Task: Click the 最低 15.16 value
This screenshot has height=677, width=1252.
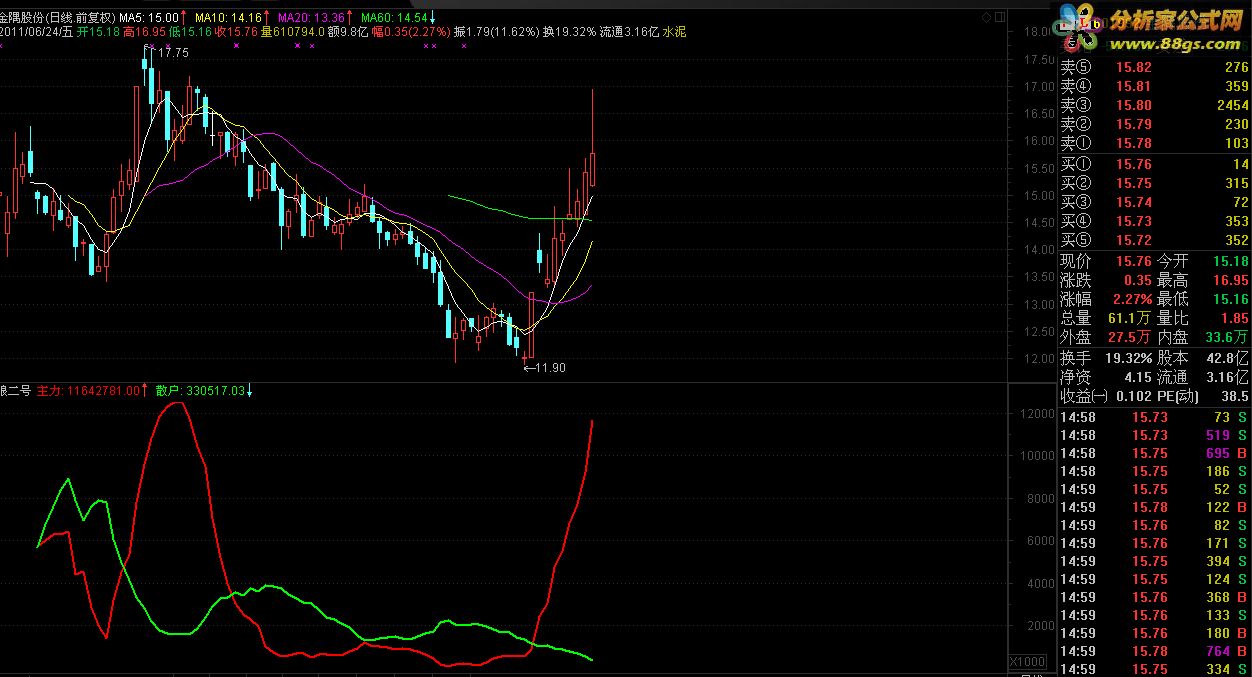Action: [x=1231, y=299]
